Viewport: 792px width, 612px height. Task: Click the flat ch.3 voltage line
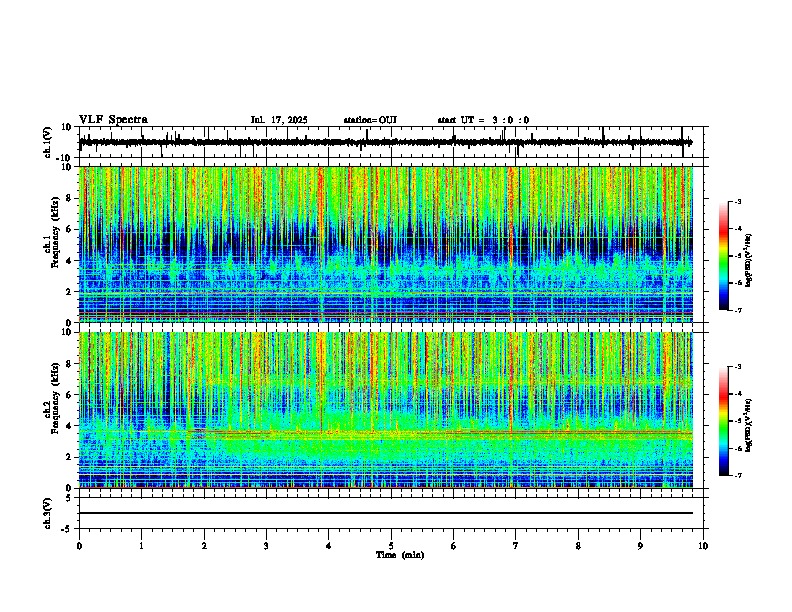tap(385, 513)
